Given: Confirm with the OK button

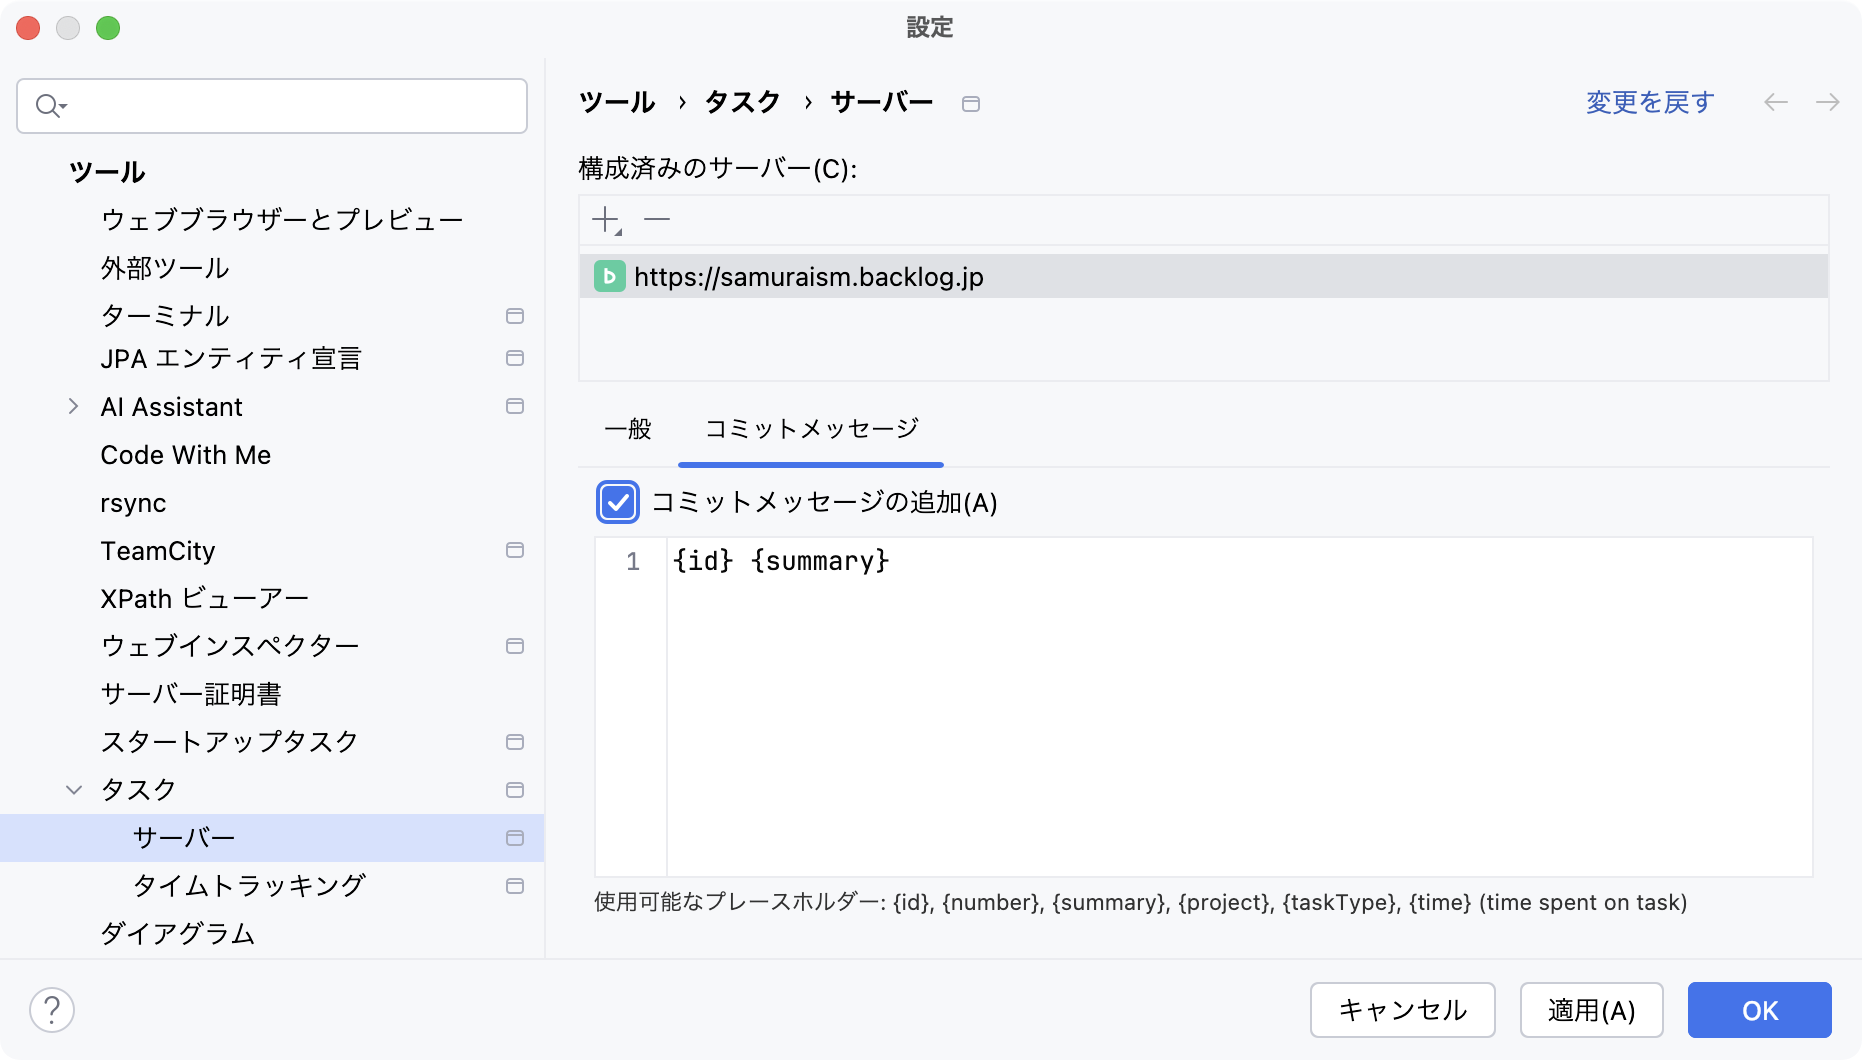Looking at the screenshot, I should coord(1760,1010).
